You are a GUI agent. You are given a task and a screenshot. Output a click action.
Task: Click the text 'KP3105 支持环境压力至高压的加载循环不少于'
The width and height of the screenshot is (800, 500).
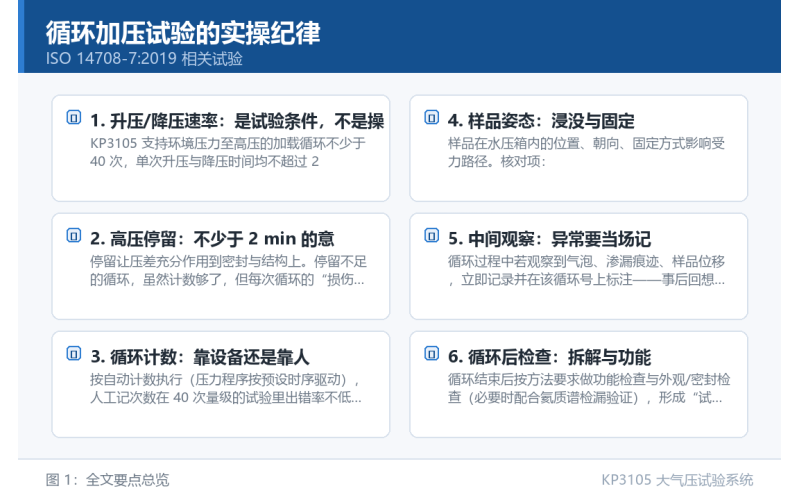tap(228, 143)
